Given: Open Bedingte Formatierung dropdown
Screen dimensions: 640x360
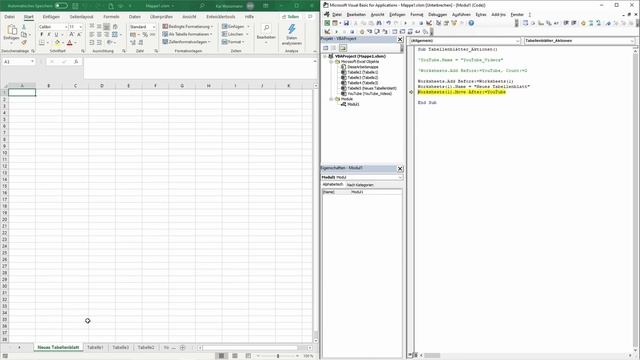Looking at the screenshot, I should (188, 27).
